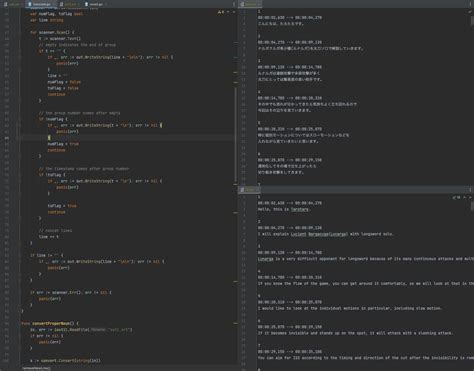The image size is (474, 371).
Task: Click the 's := convert.ConvertString(in)' line
Action: click(65, 360)
